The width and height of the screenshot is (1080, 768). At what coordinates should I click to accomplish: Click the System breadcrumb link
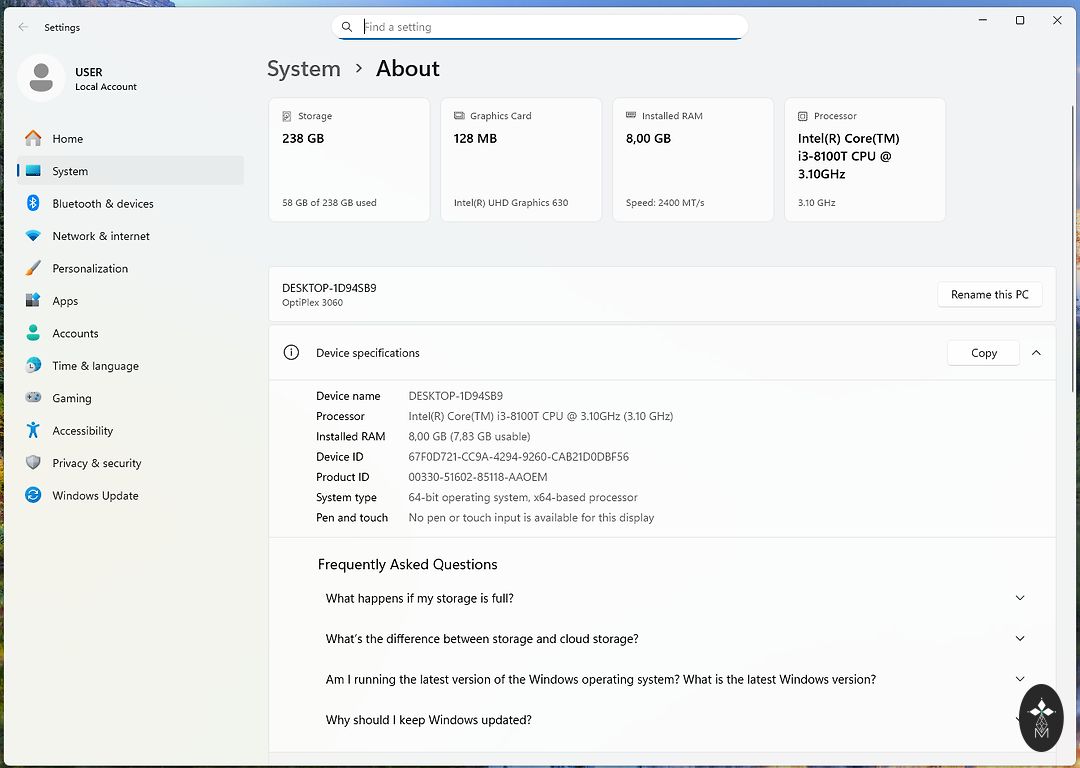(304, 69)
